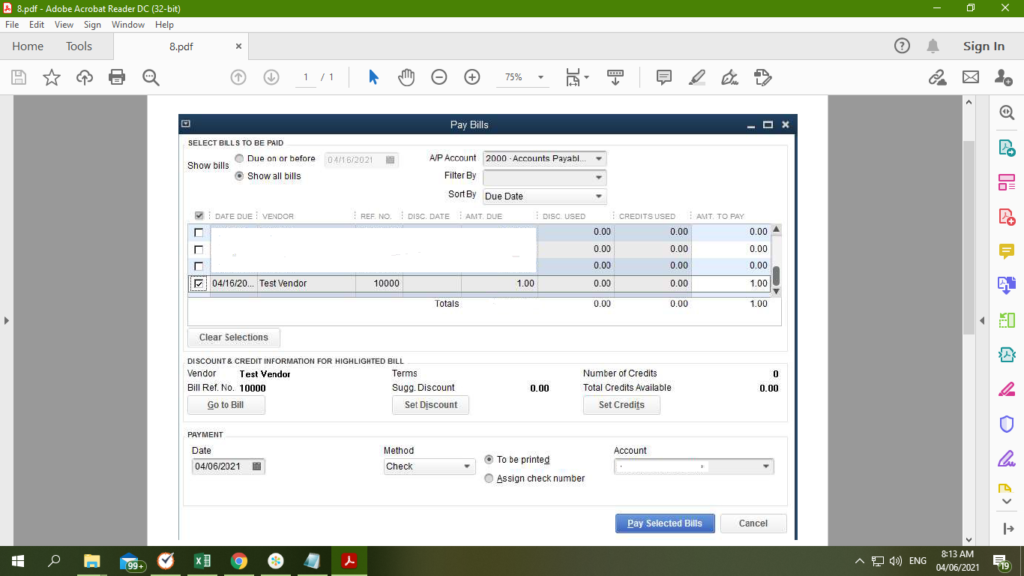The width and height of the screenshot is (1024, 576).
Task: Open the sticky note Comment tool
Action: [x=663, y=77]
